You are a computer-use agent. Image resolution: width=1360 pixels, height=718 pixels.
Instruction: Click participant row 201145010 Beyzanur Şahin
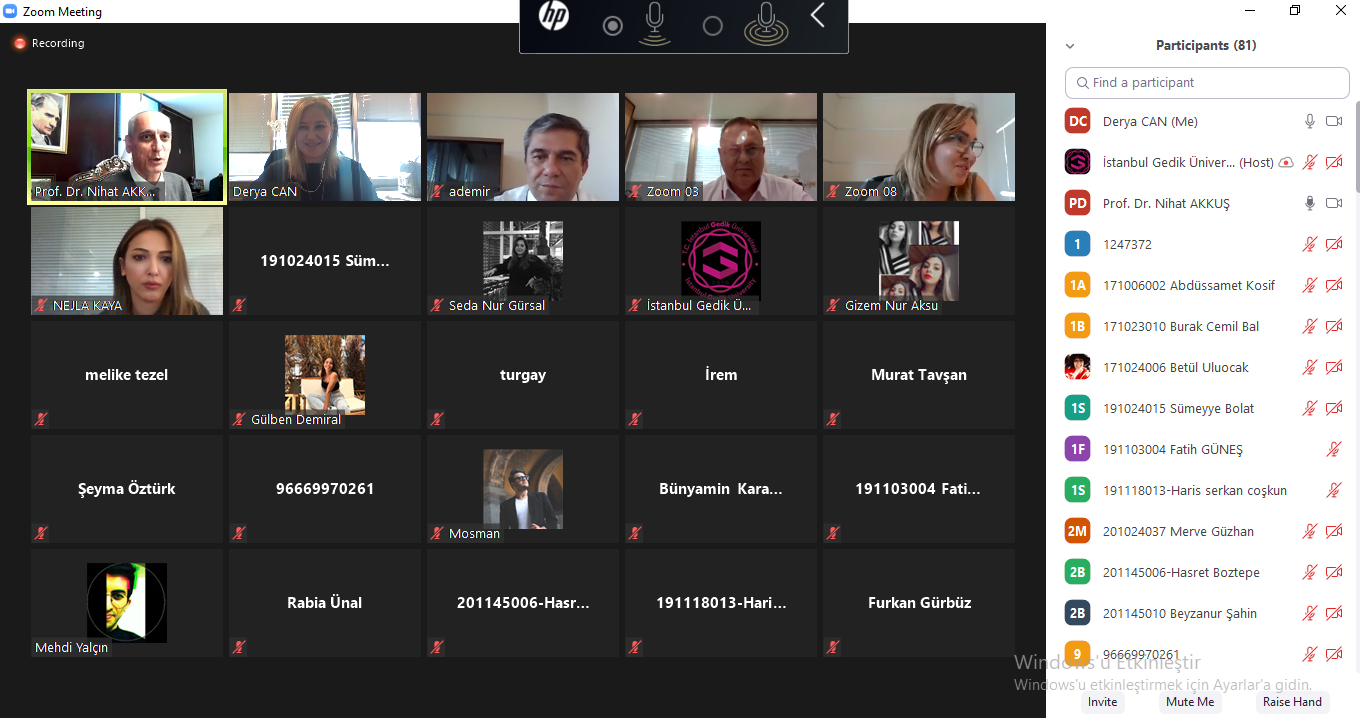(x=1204, y=613)
